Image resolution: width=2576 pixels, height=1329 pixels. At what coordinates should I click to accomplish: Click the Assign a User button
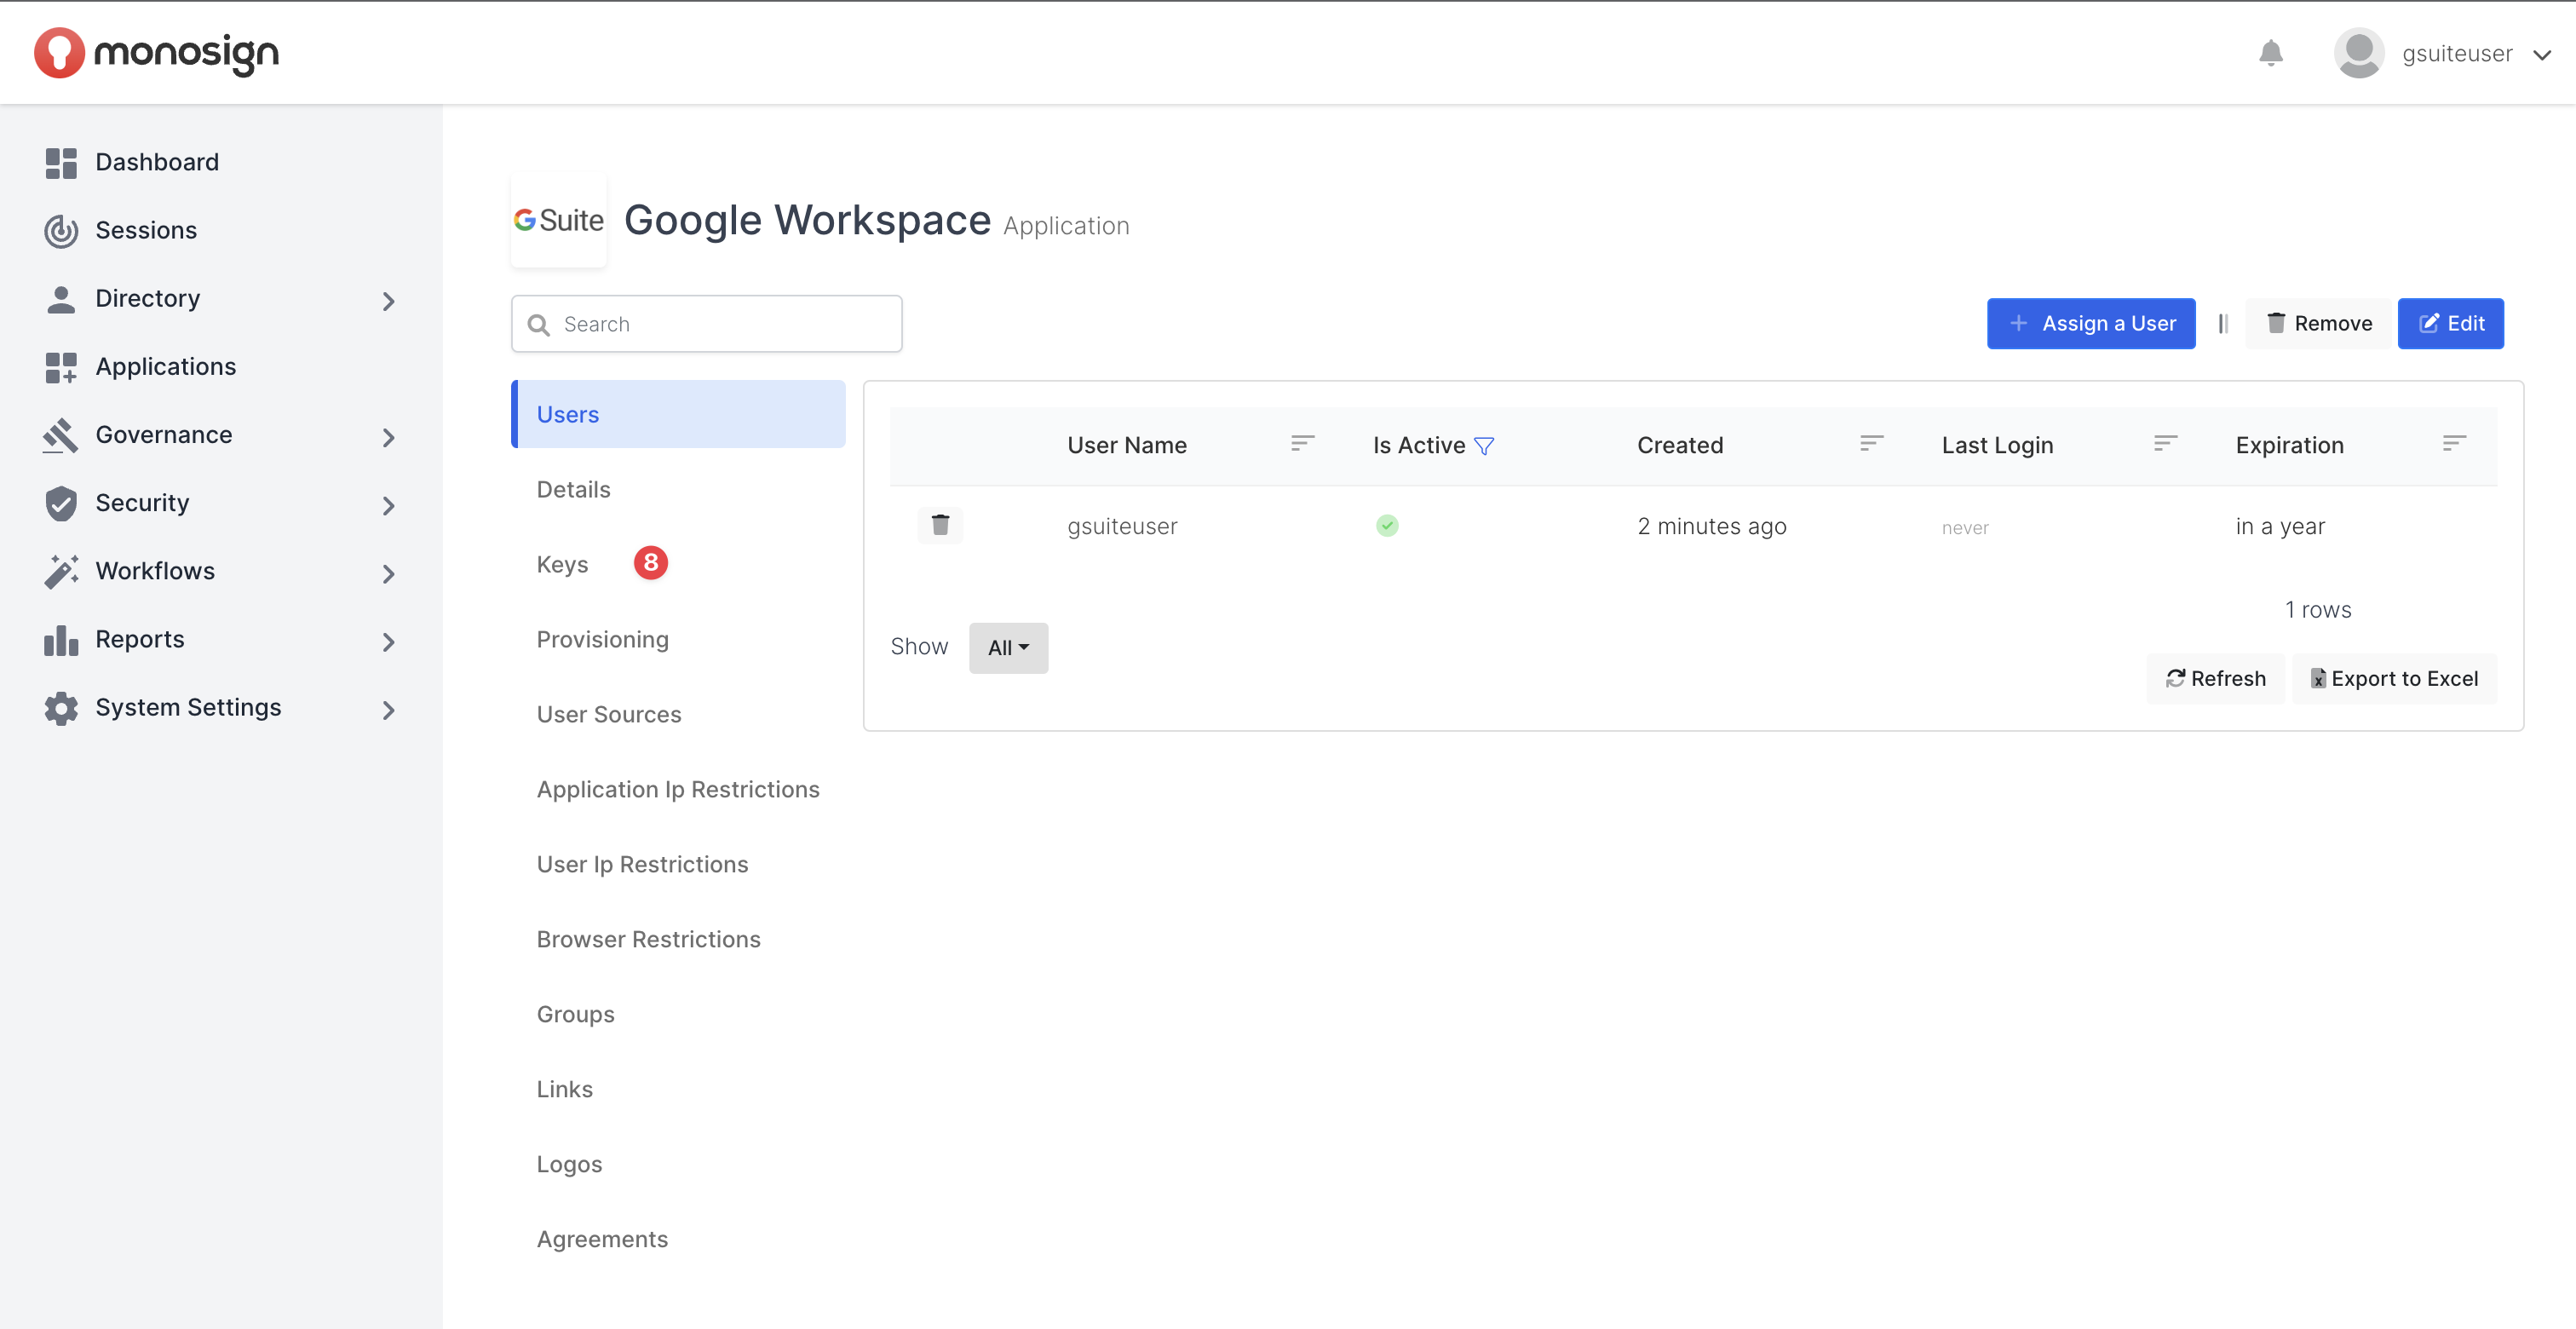[2090, 323]
